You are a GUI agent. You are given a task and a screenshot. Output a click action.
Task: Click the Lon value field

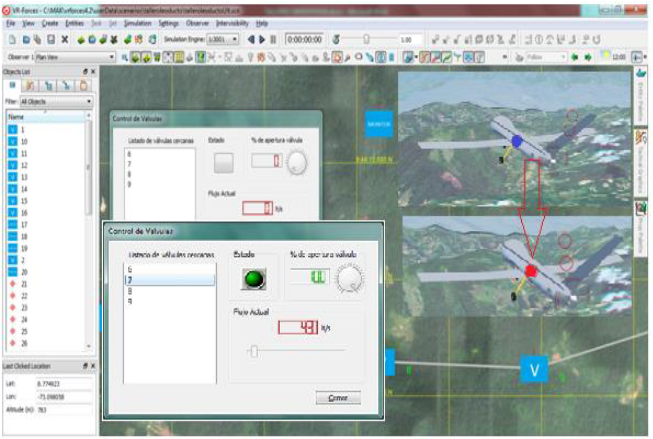[x=64, y=397]
